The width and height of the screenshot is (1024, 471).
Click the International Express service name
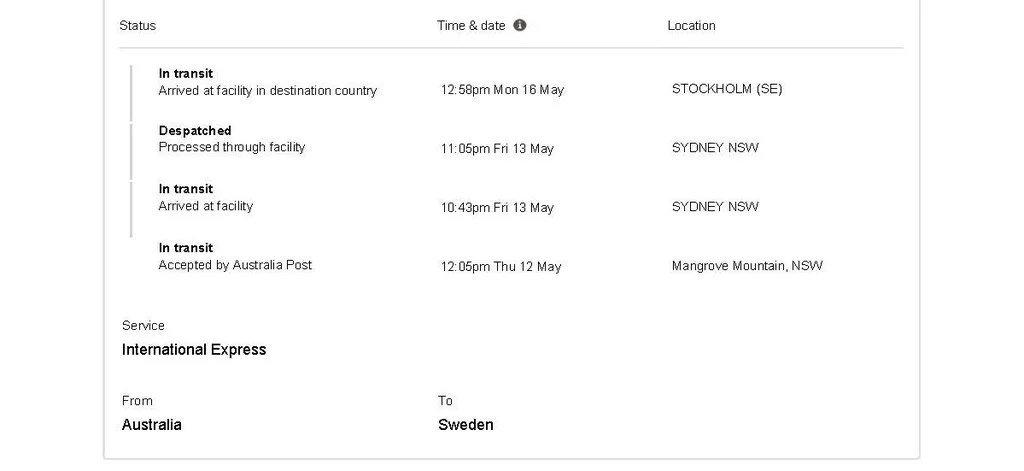(194, 350)
